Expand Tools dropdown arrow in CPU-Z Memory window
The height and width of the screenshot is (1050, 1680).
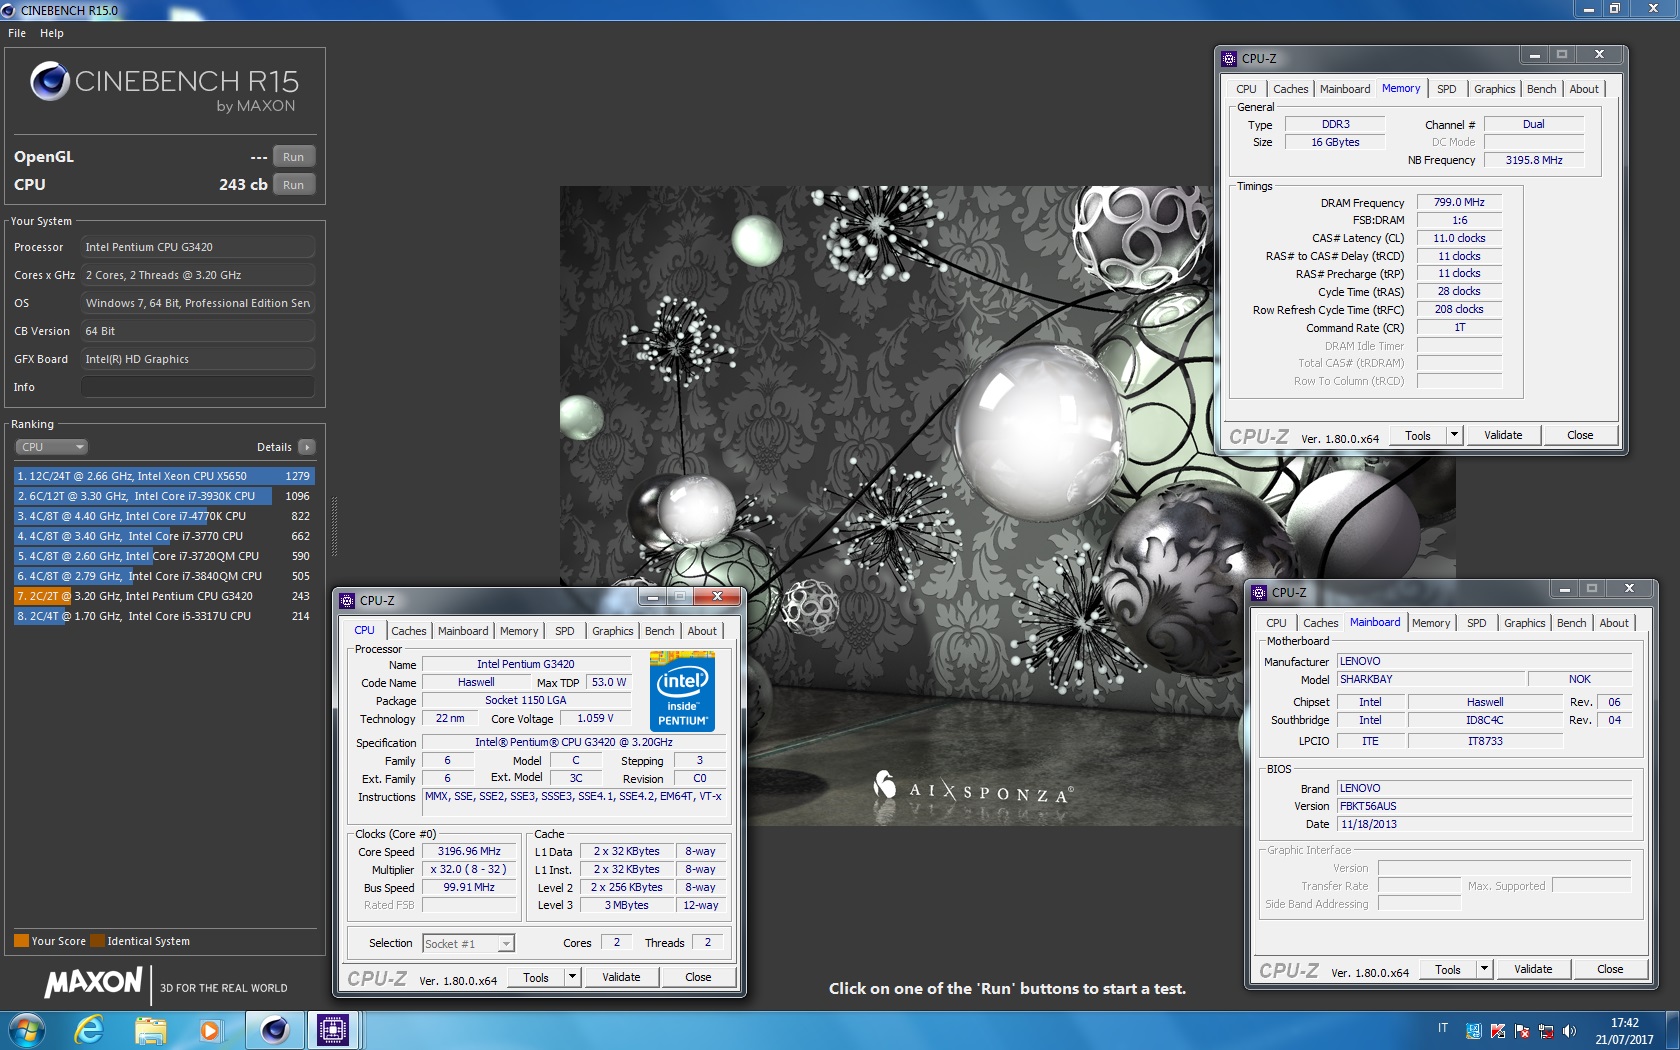(1454, 435)
